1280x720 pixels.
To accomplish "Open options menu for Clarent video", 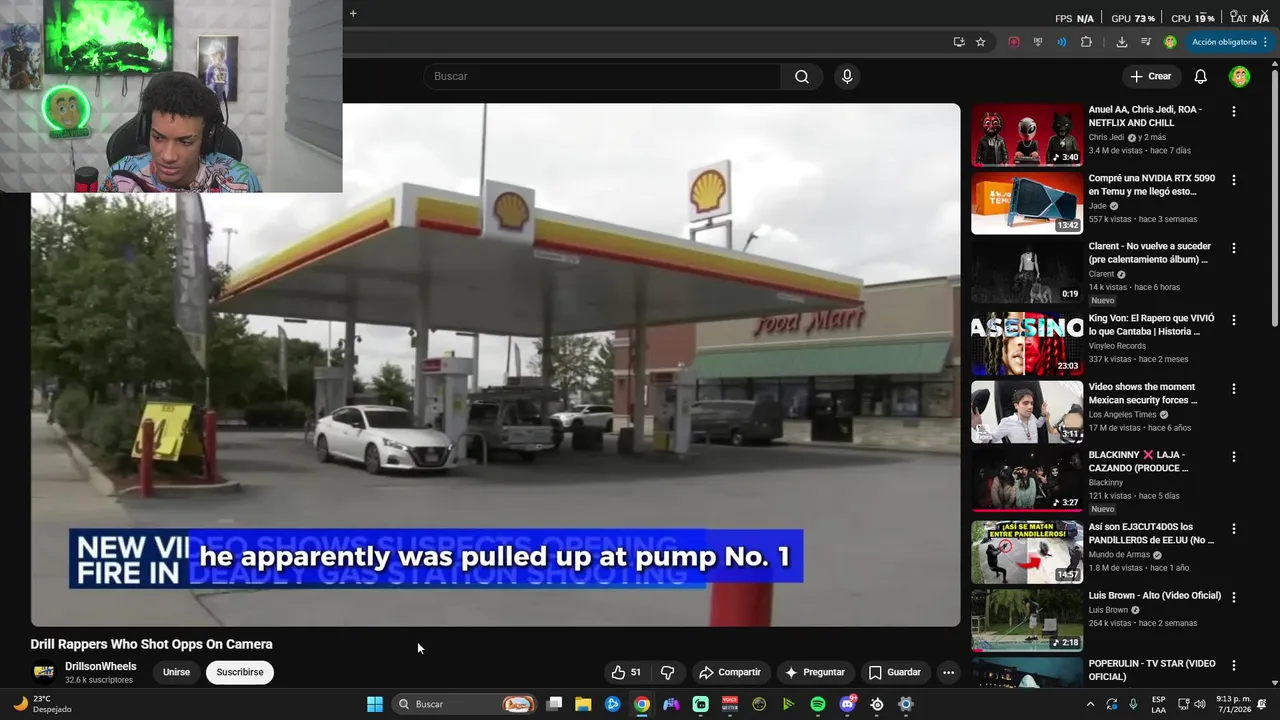I will (x=1234, y=248).
